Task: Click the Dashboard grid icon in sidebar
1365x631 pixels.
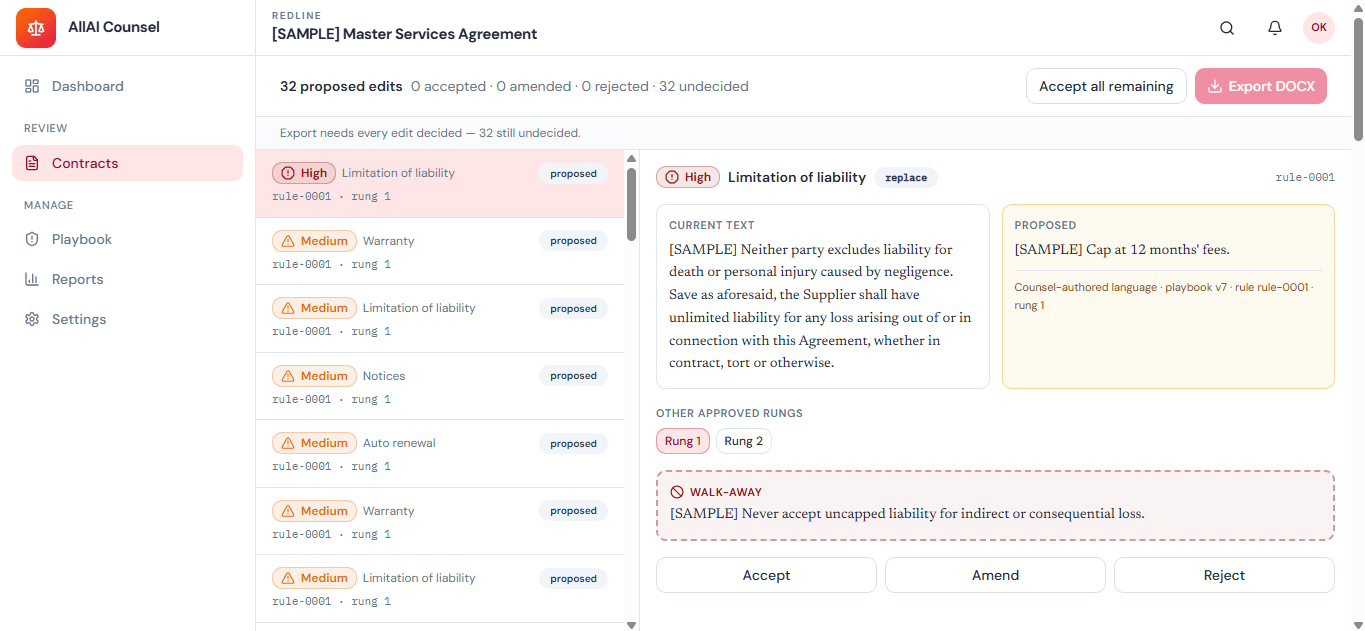Action: tap(32, 86)
